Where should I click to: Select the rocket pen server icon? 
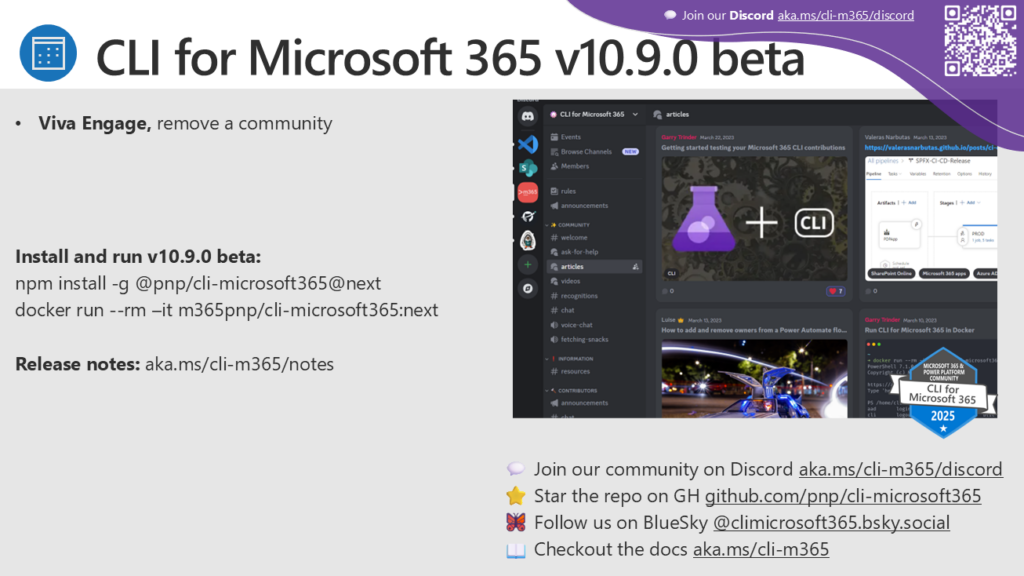(x=528, y=216)
